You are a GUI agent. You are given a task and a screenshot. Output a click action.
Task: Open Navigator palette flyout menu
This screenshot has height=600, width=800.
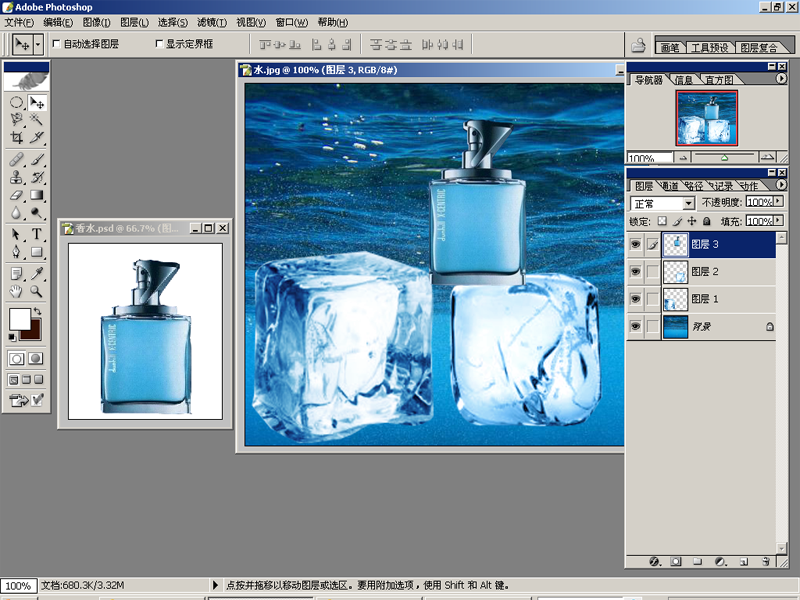point(781,79)
